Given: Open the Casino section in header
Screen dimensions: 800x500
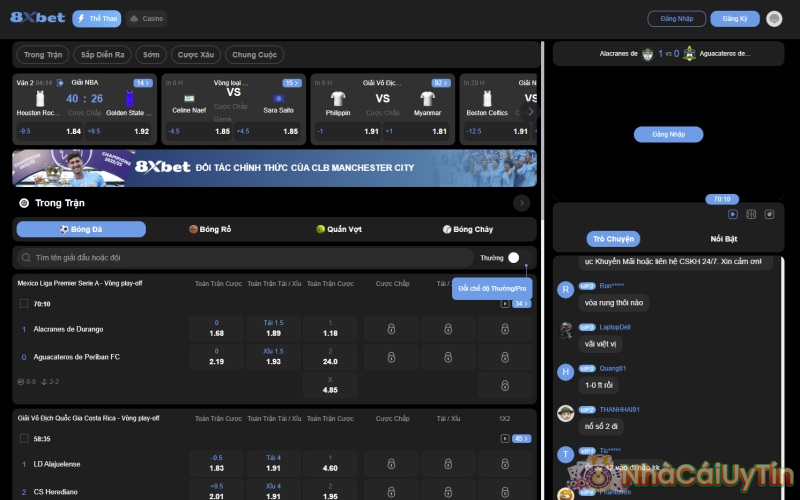Looking at the screenshot, I should tap(147, 19).
